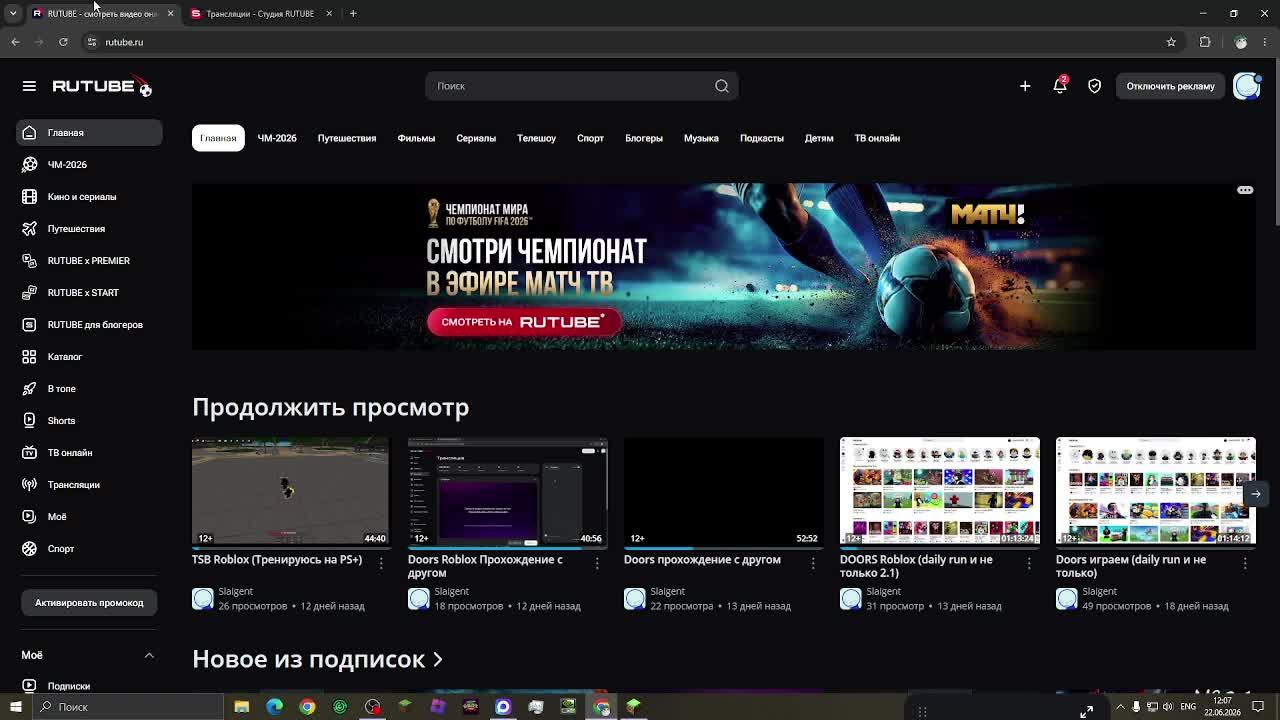The width and height of the screenshot is (1280, 720).
Task: Open options for Doors играем video
Action: tap(1245, 564)
